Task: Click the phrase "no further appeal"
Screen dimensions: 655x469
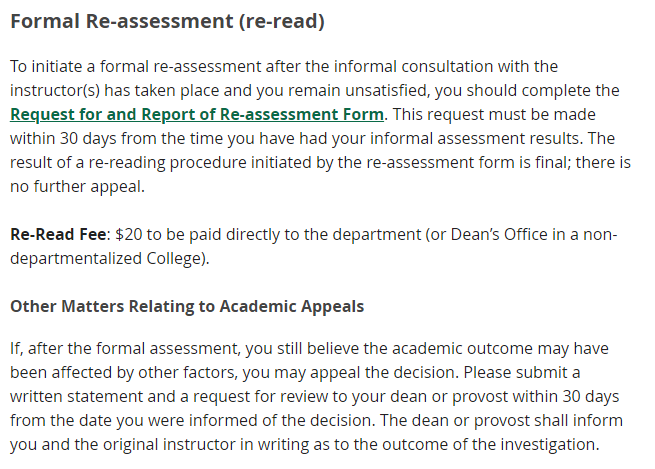Action: (75, 186)
